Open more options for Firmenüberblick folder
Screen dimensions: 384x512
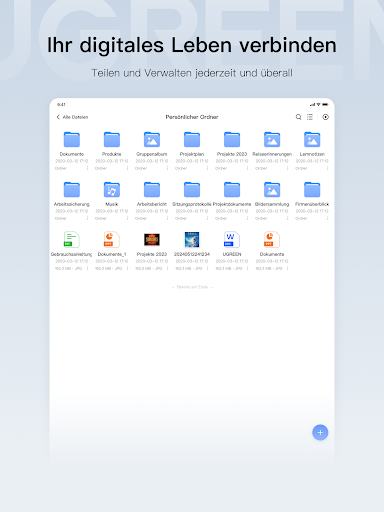pyautogui.click(x=328, y=218)
